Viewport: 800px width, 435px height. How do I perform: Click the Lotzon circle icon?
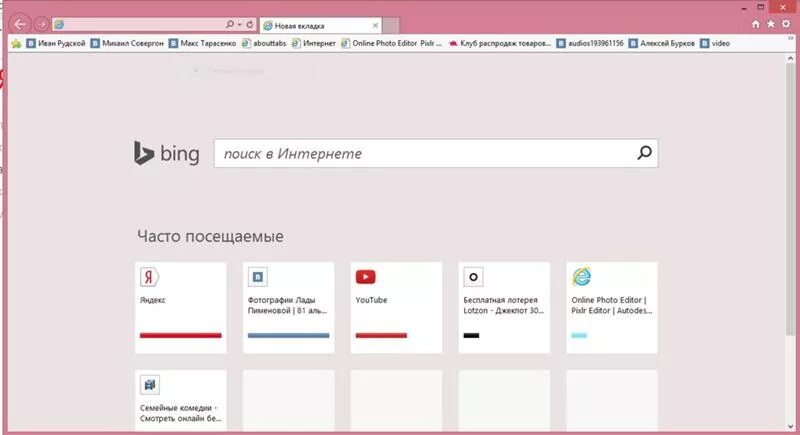473,277
